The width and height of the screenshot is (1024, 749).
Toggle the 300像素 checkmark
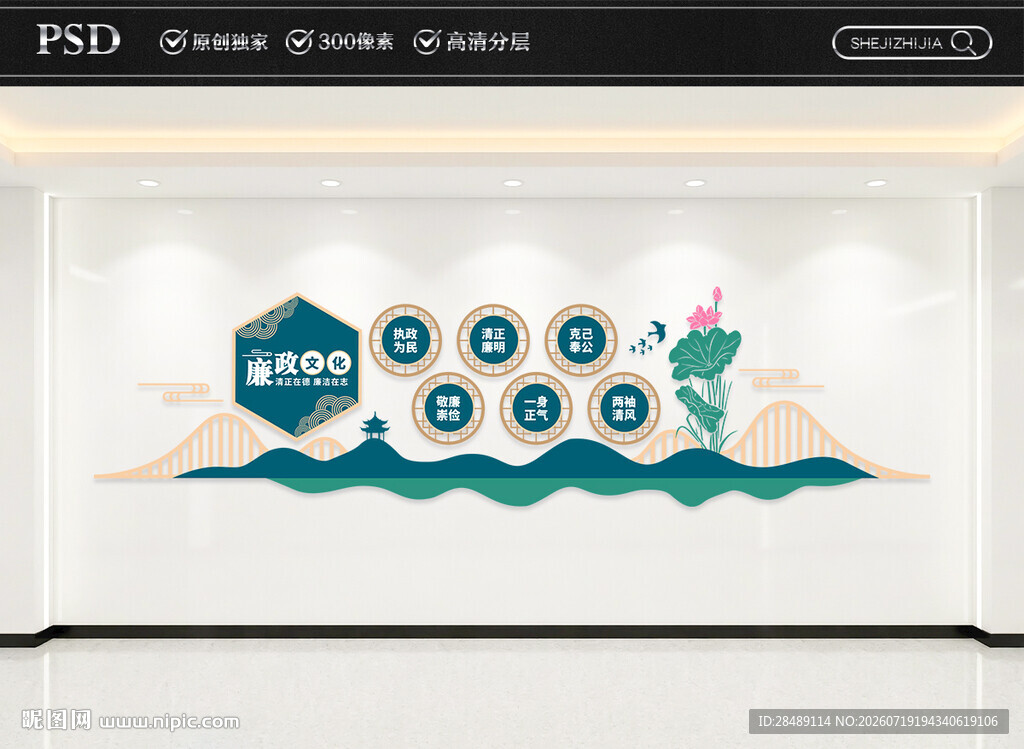coord(299,42)
